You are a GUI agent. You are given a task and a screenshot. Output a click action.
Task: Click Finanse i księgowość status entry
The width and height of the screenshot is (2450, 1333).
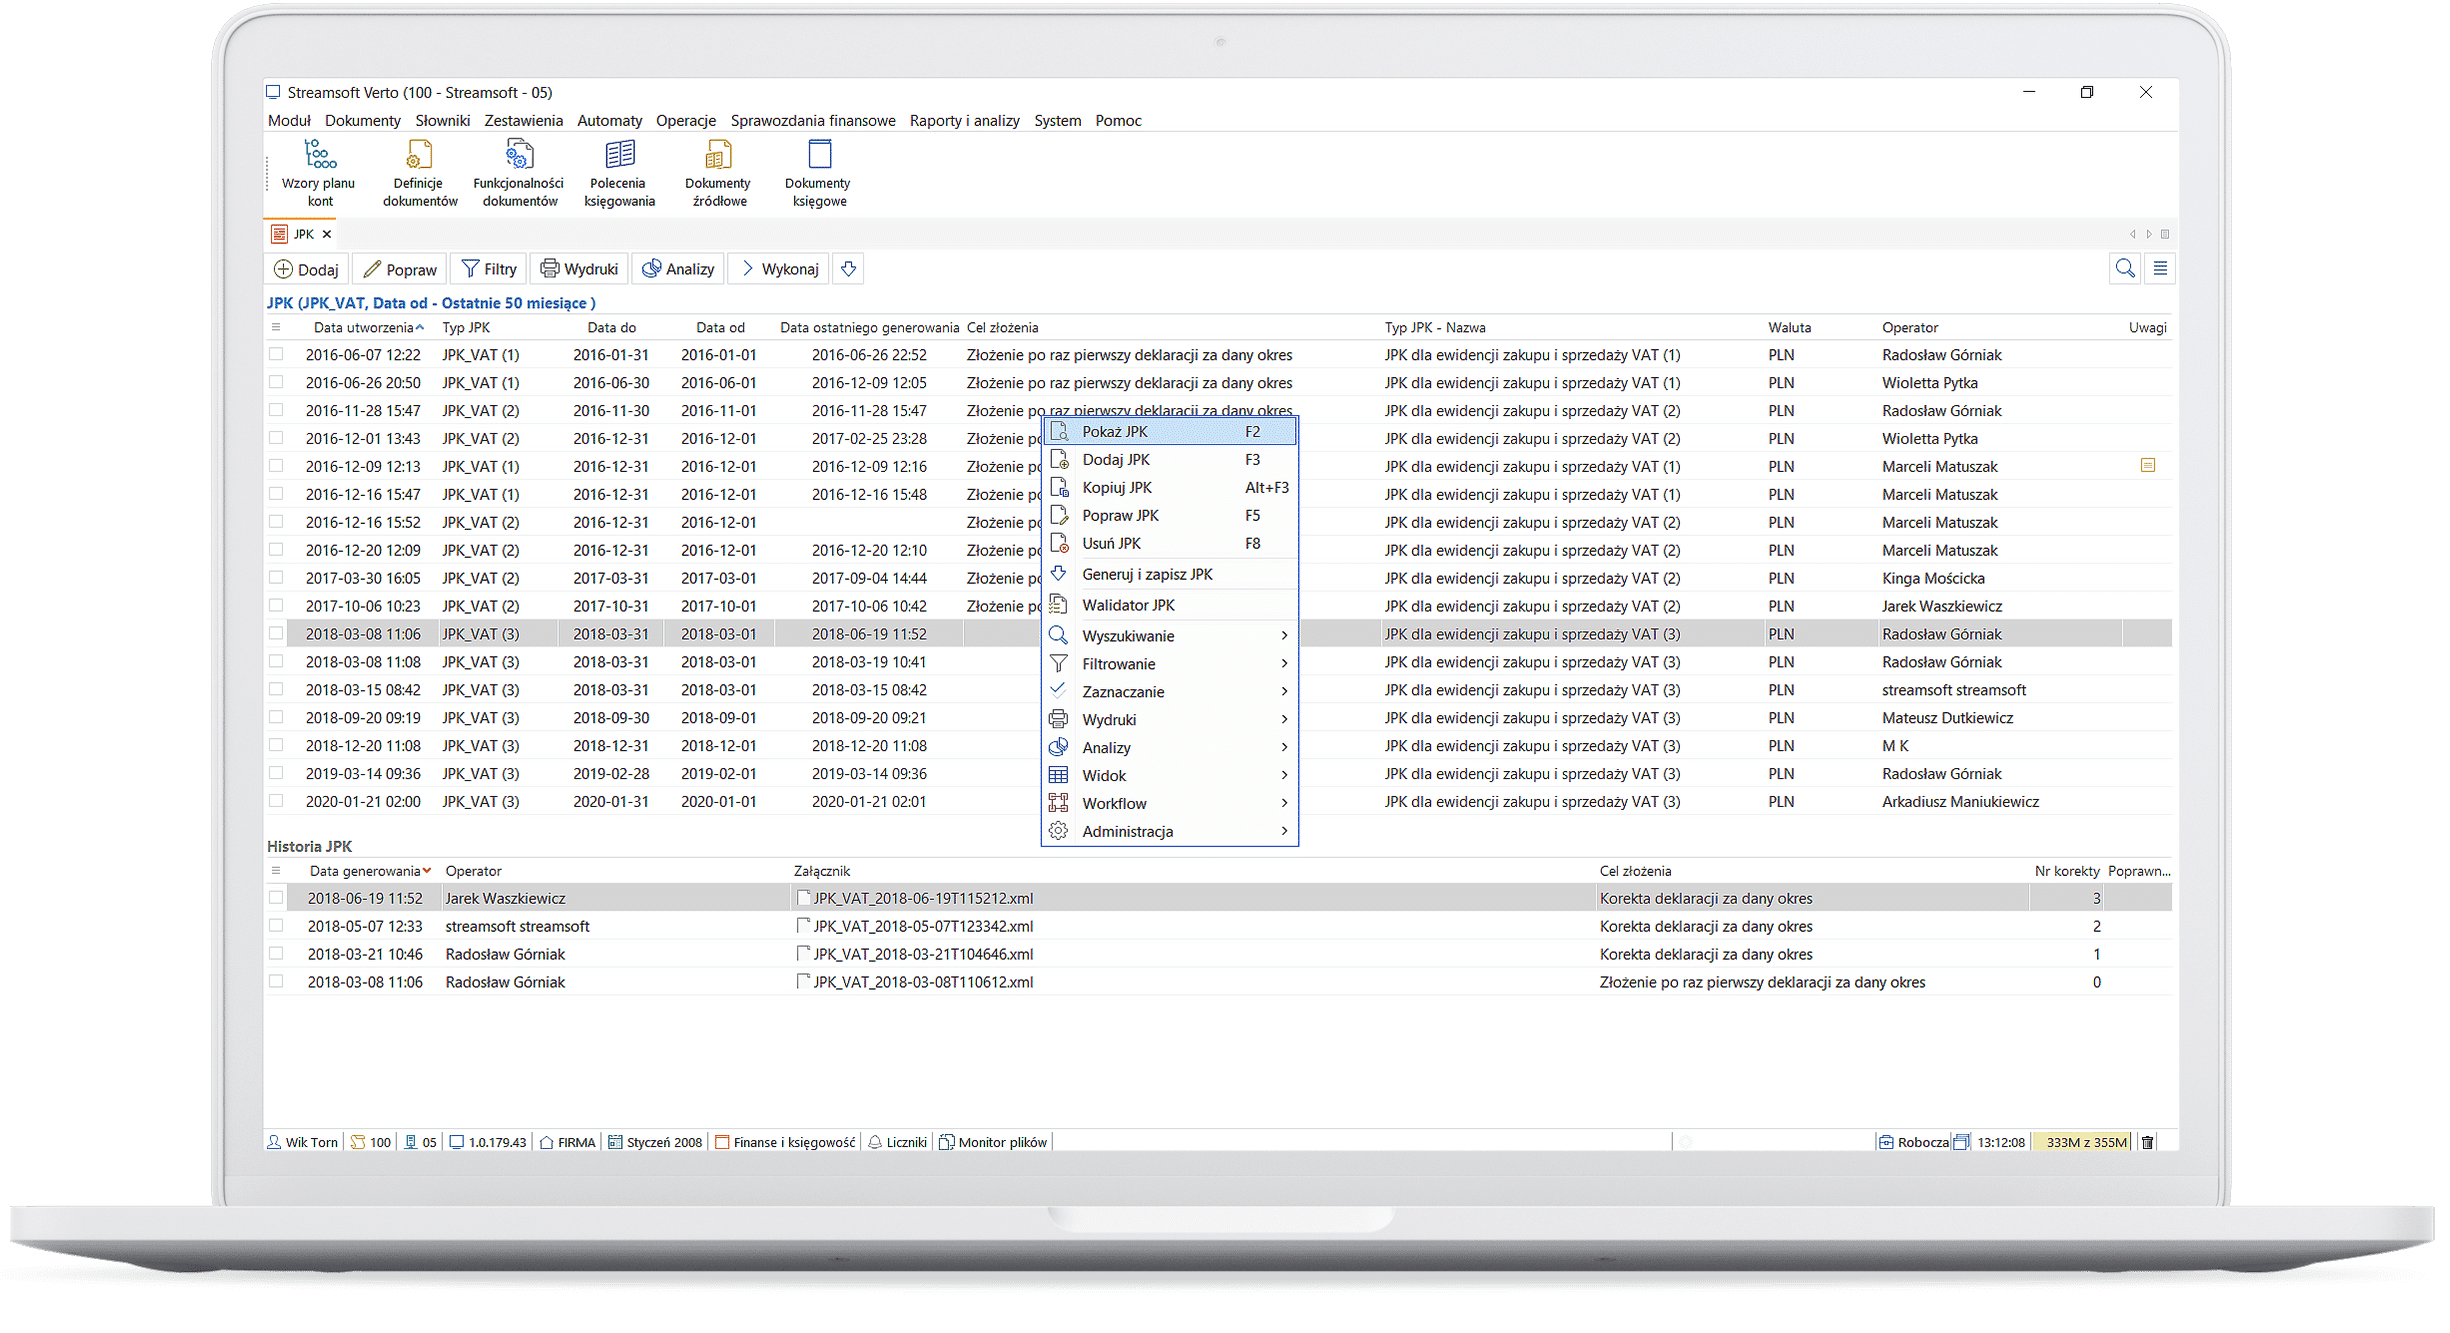point(785,1142)
